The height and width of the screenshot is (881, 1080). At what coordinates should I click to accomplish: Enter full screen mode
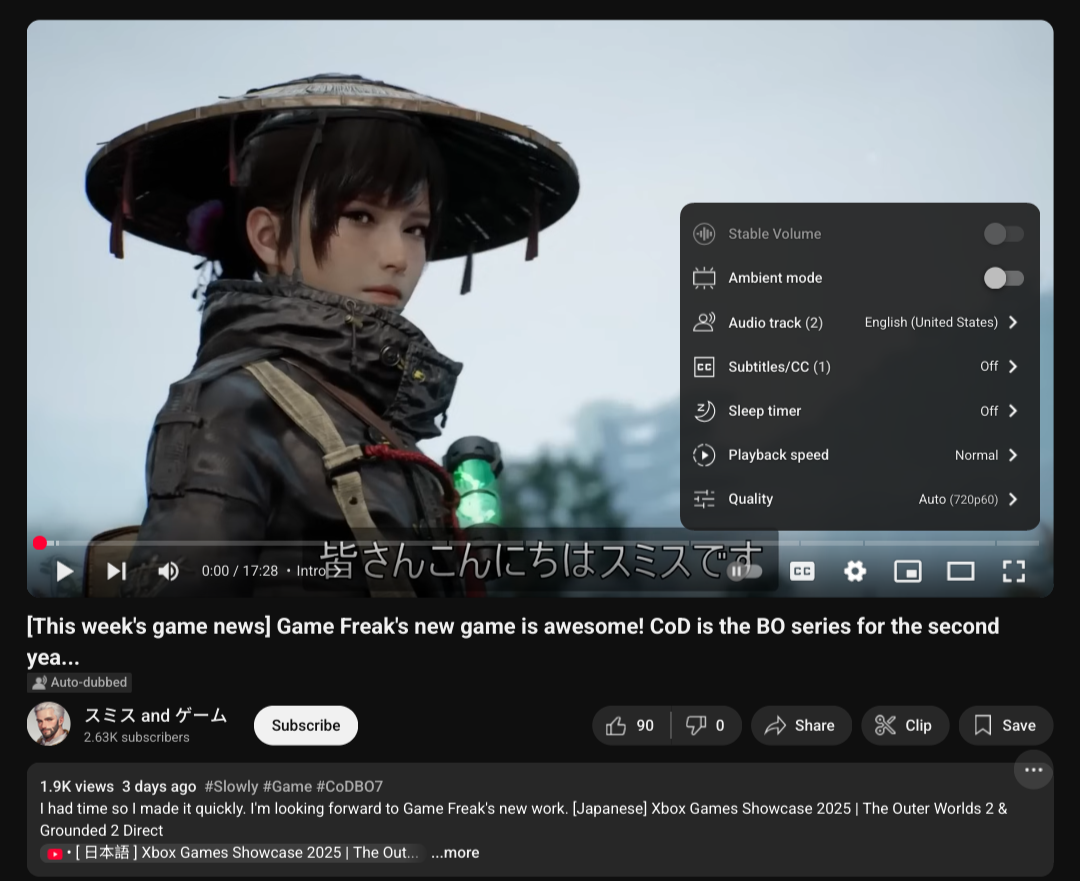pyautogui.click(x=1013, y=571)
